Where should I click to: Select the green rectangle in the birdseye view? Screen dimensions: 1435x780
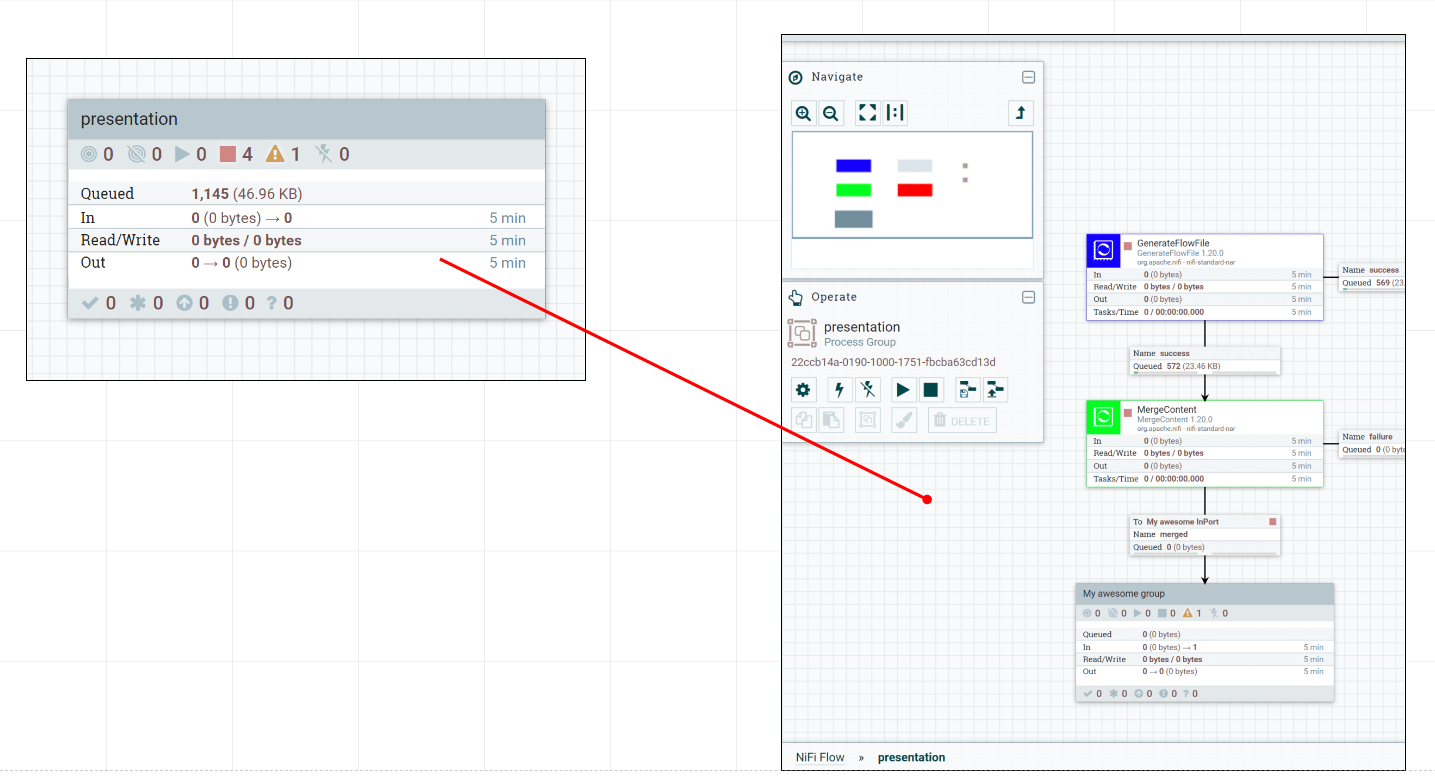(853, 190)
